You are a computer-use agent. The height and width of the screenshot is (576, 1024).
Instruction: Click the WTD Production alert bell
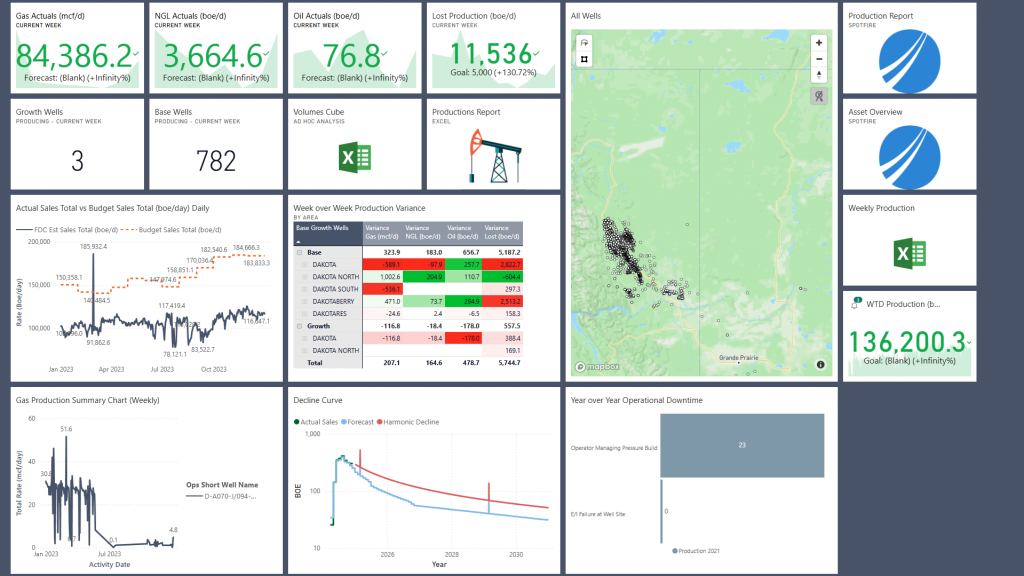(858, 302)
